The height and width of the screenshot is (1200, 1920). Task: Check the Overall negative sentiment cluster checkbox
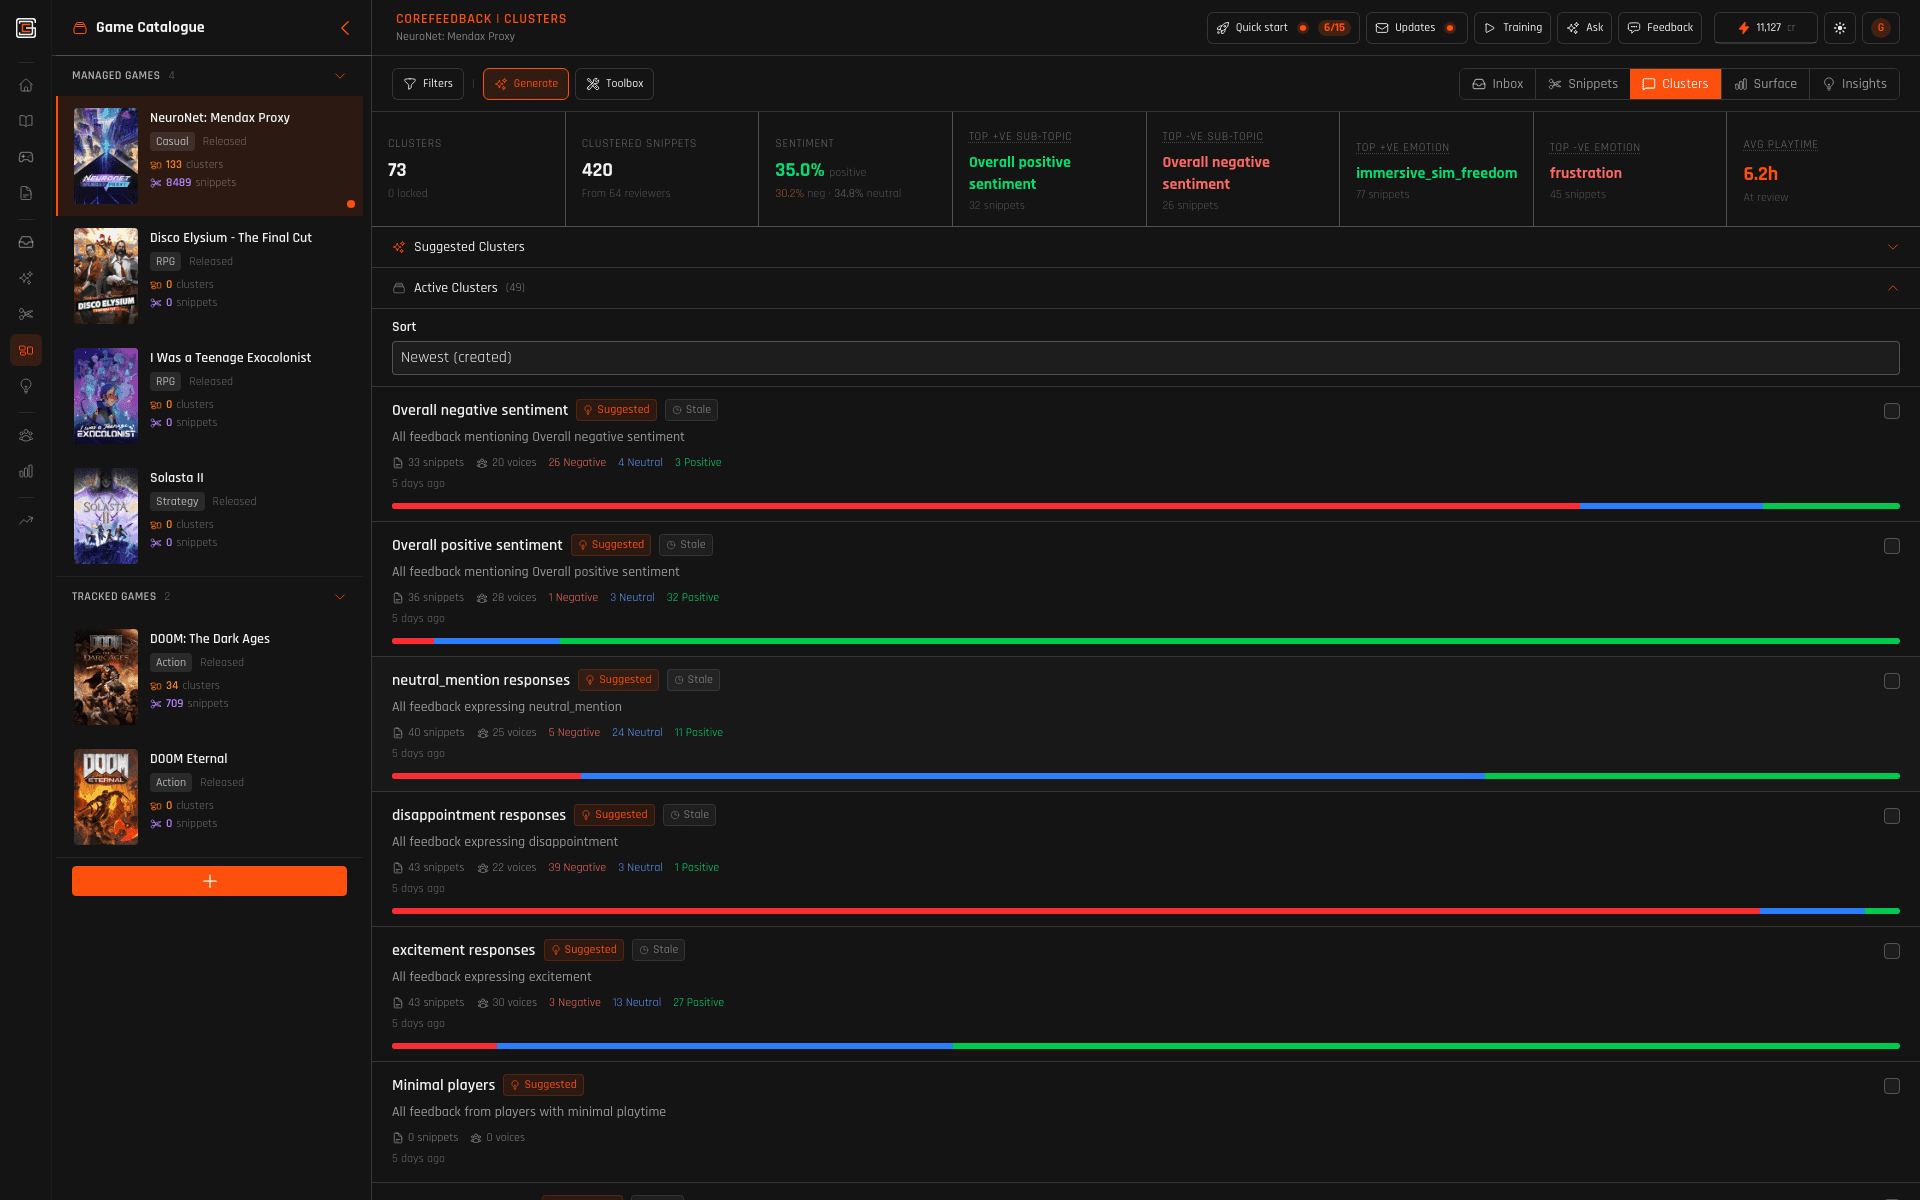(x=1891, y=411)
